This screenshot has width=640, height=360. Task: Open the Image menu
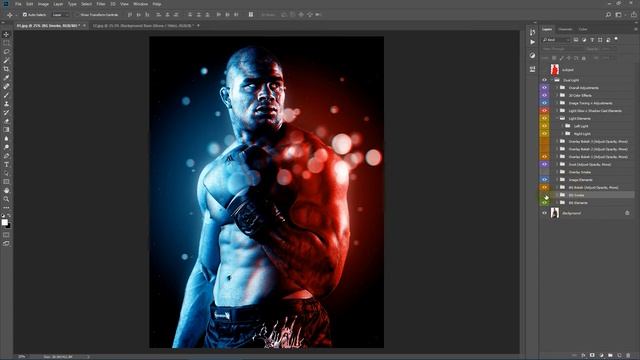(43, 4)
